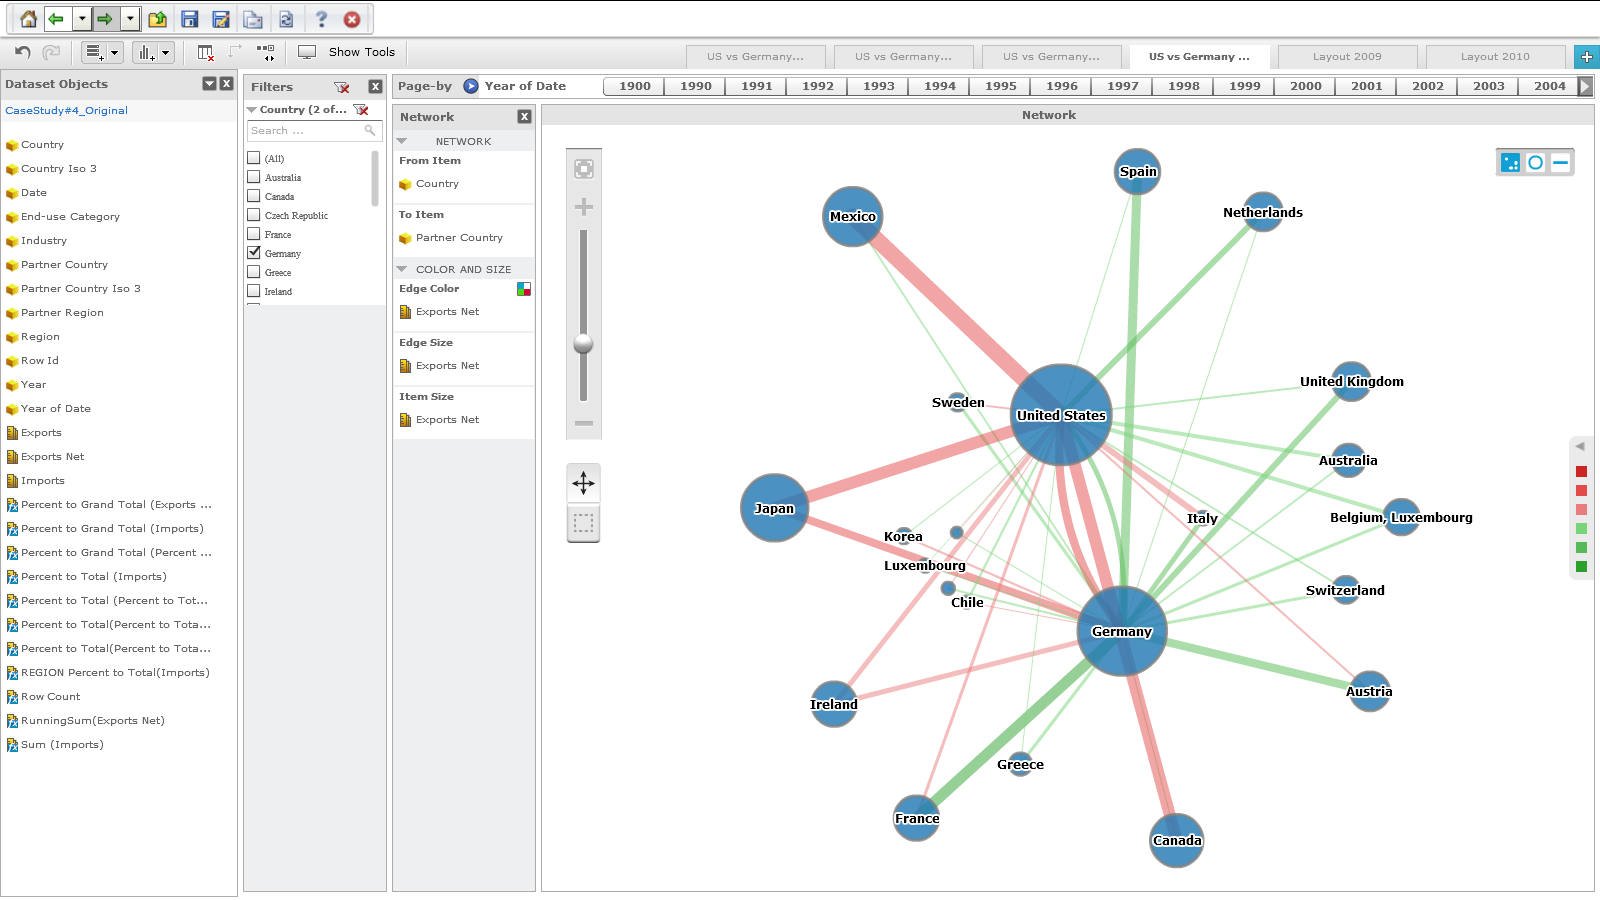1600x900 pixels.
Task: Click the Home icon in top toolbar
Action: point(28,19)
